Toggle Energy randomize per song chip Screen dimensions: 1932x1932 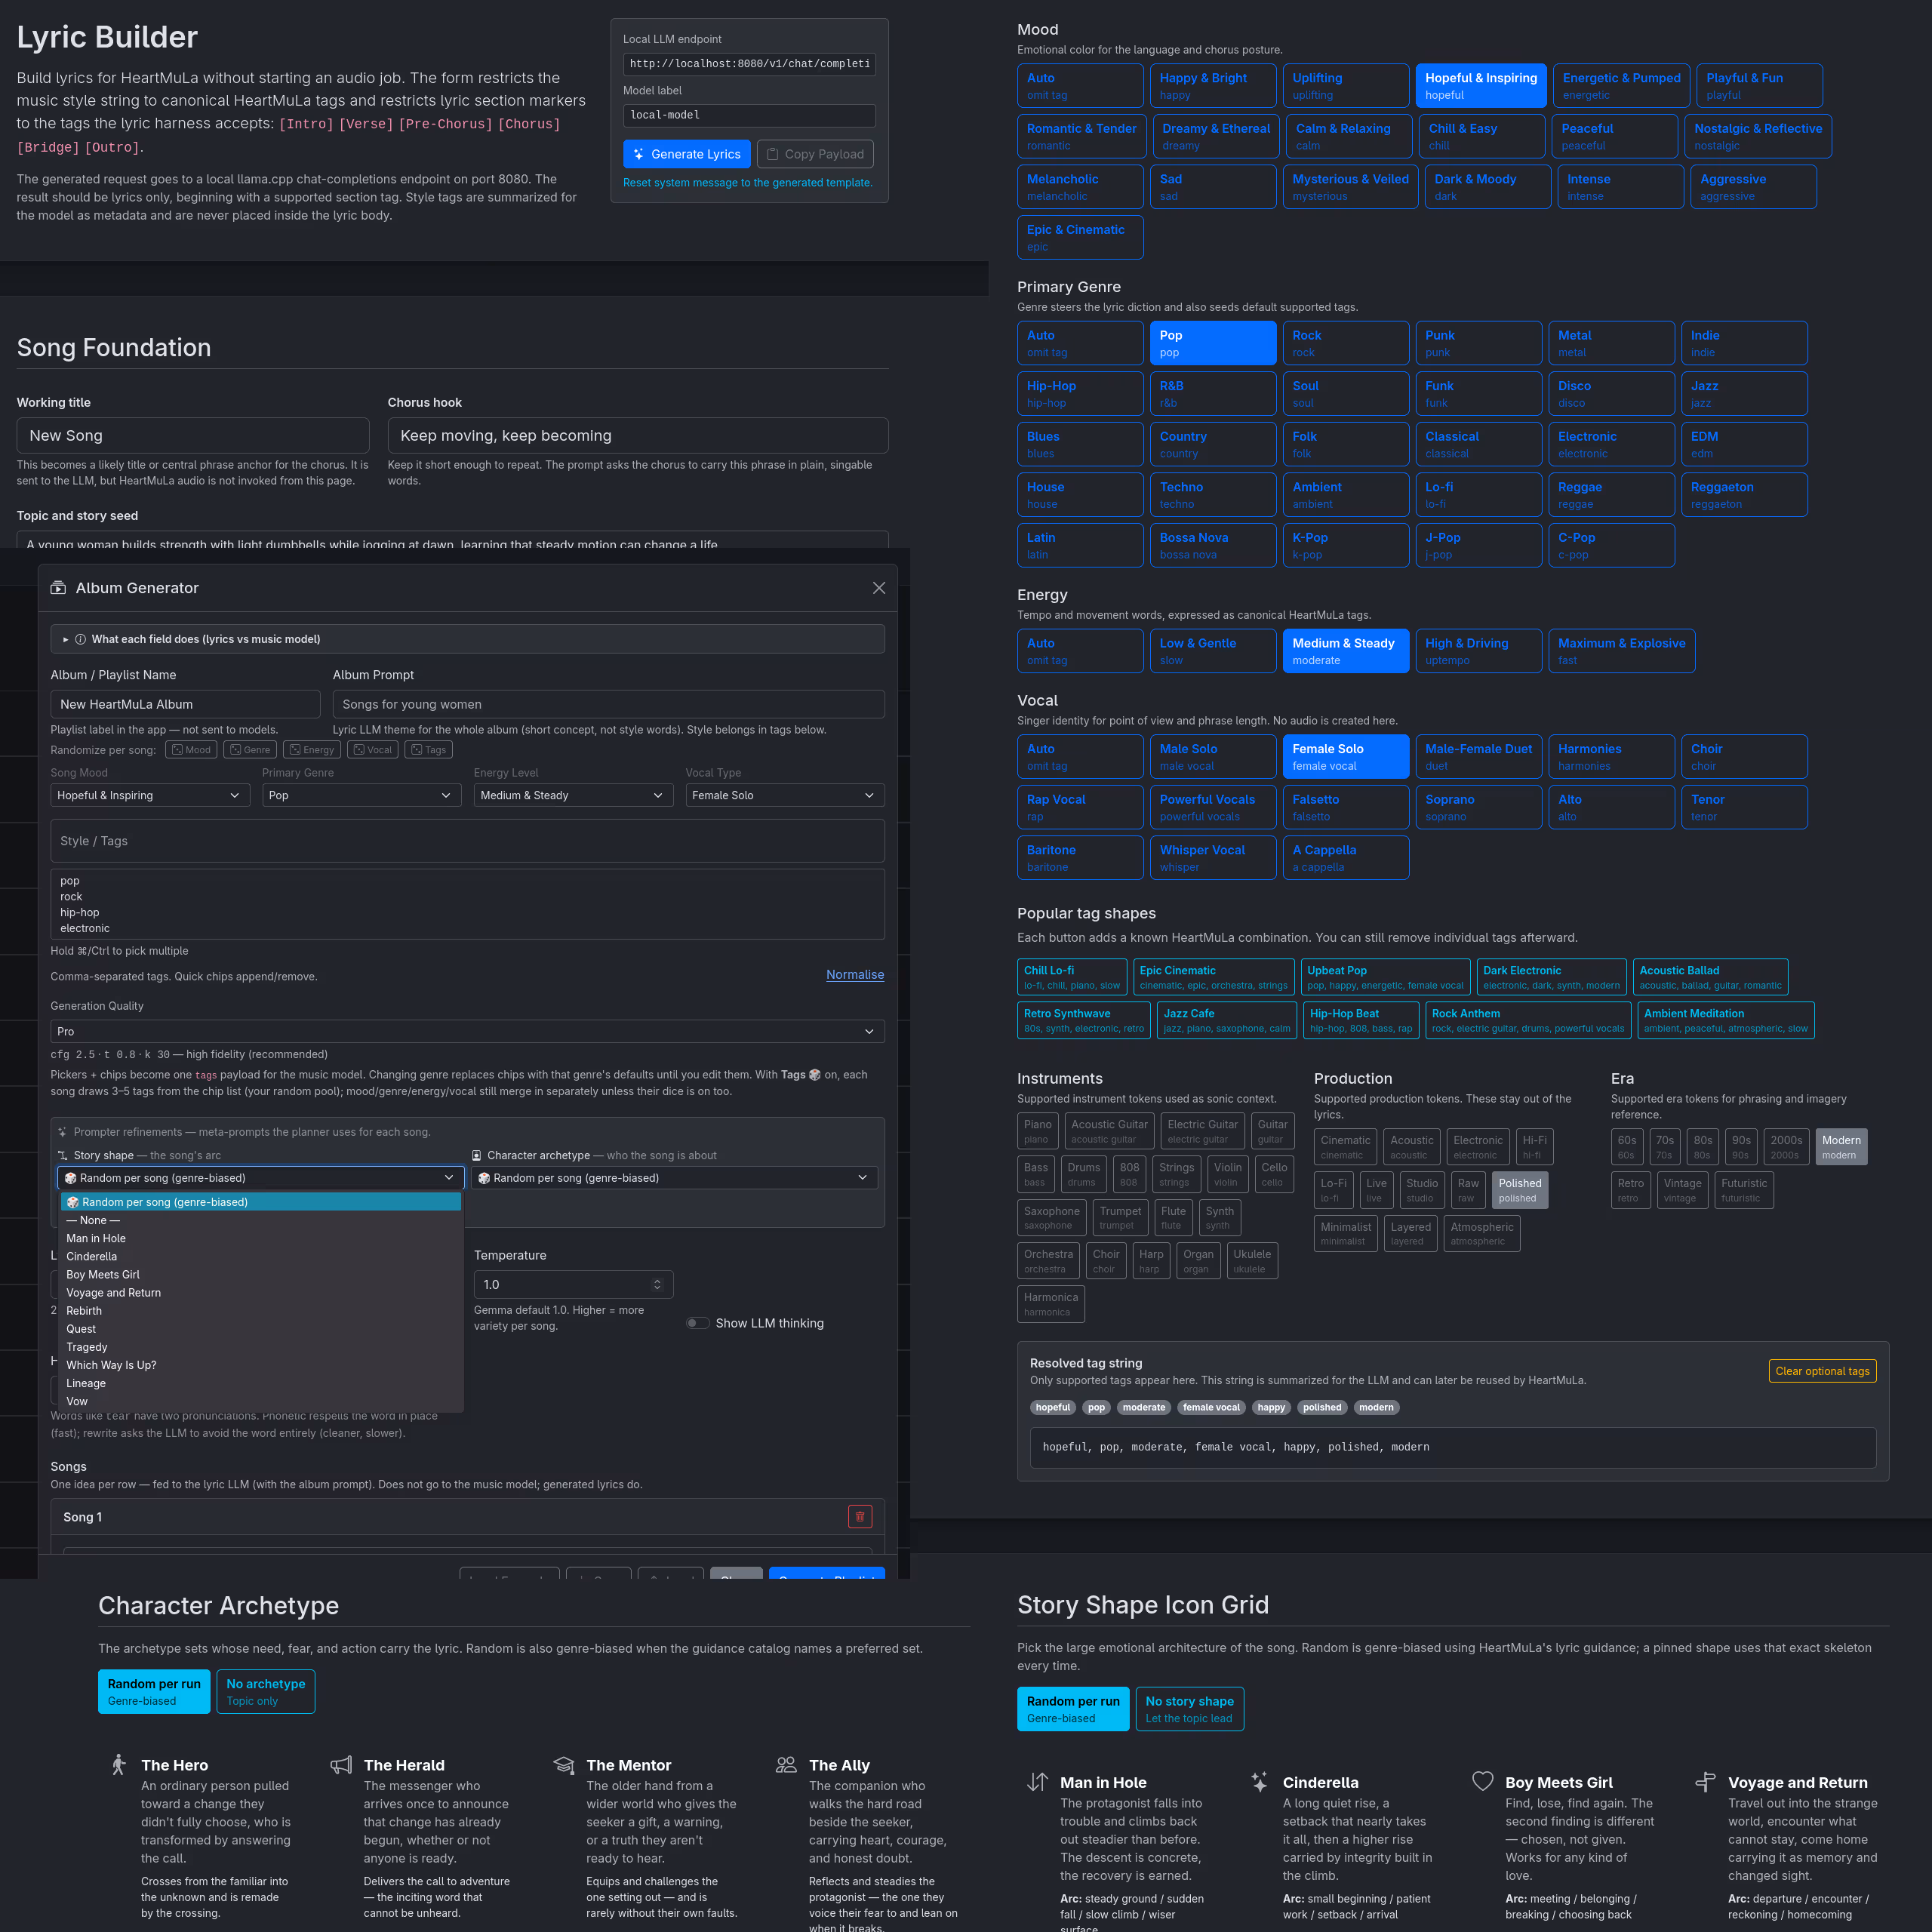point(312,750)
